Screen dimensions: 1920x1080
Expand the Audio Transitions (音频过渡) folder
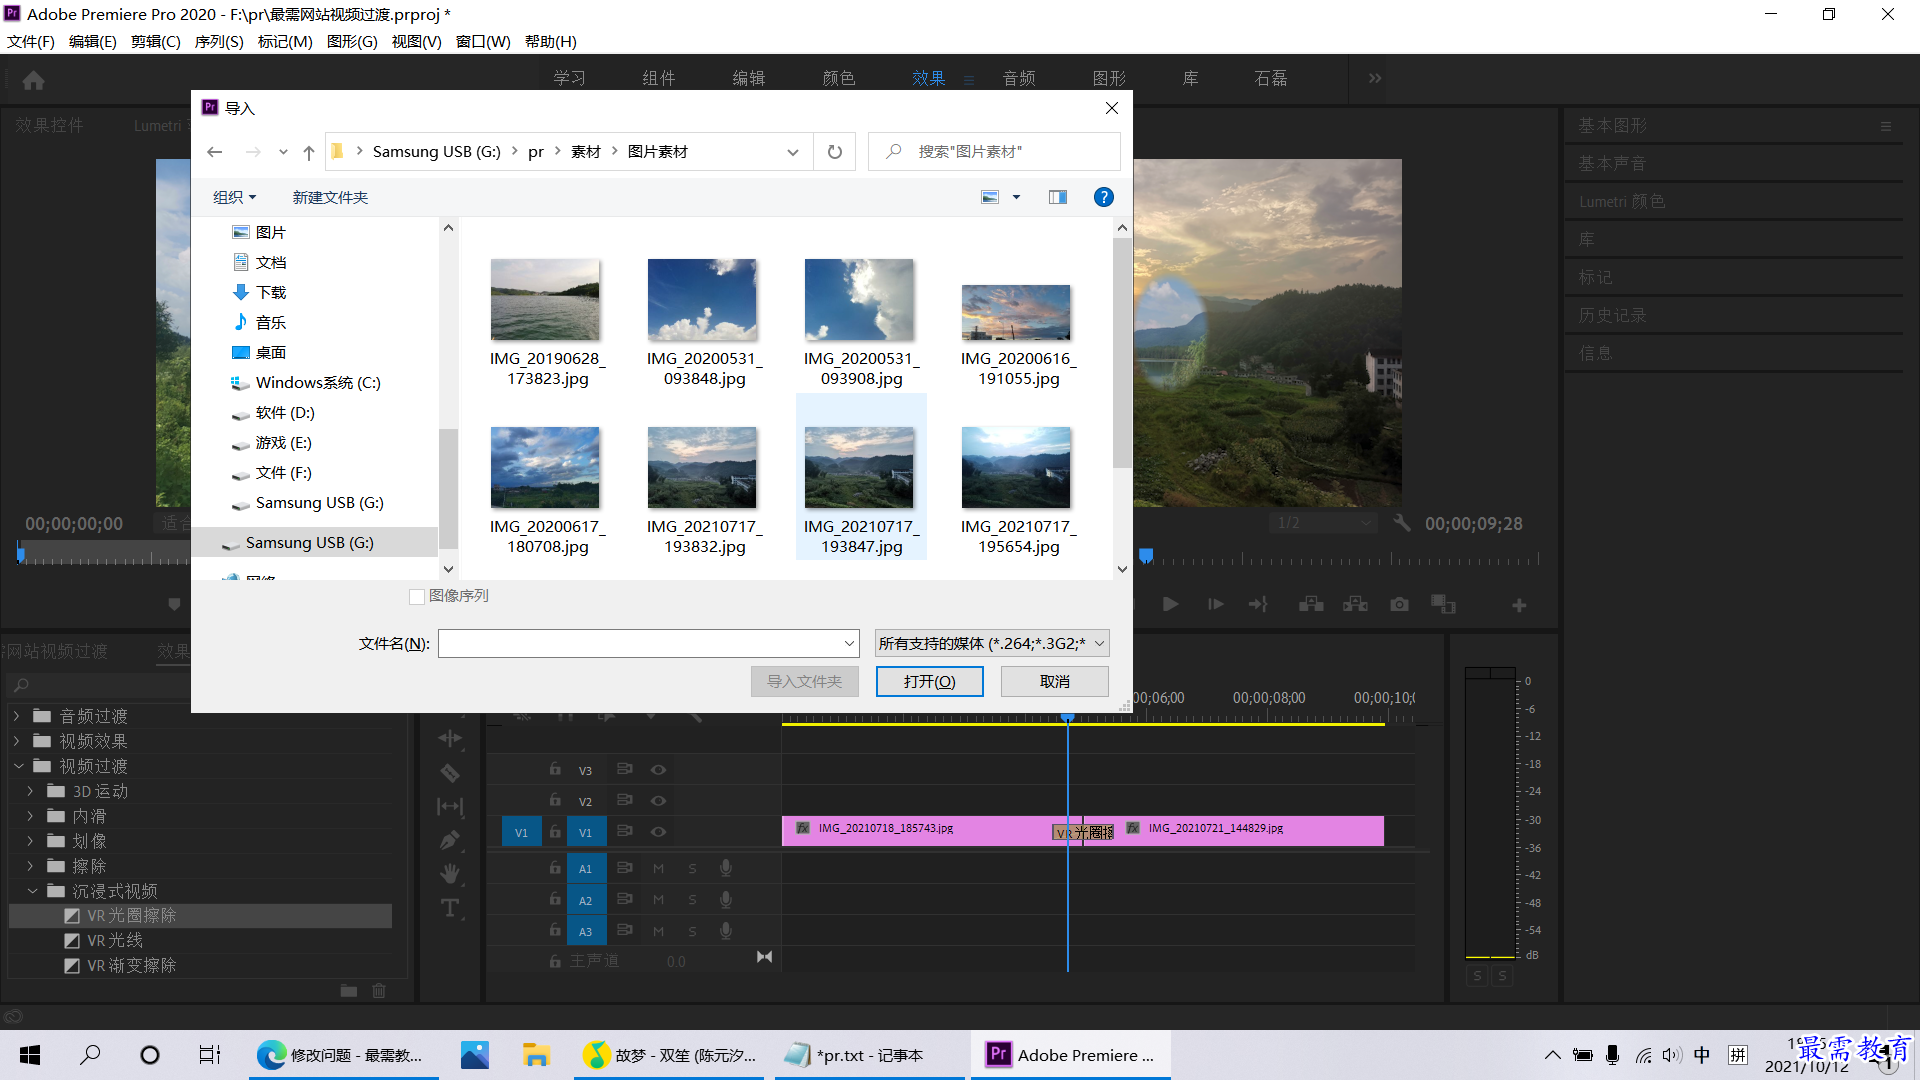tap(16, 716)
